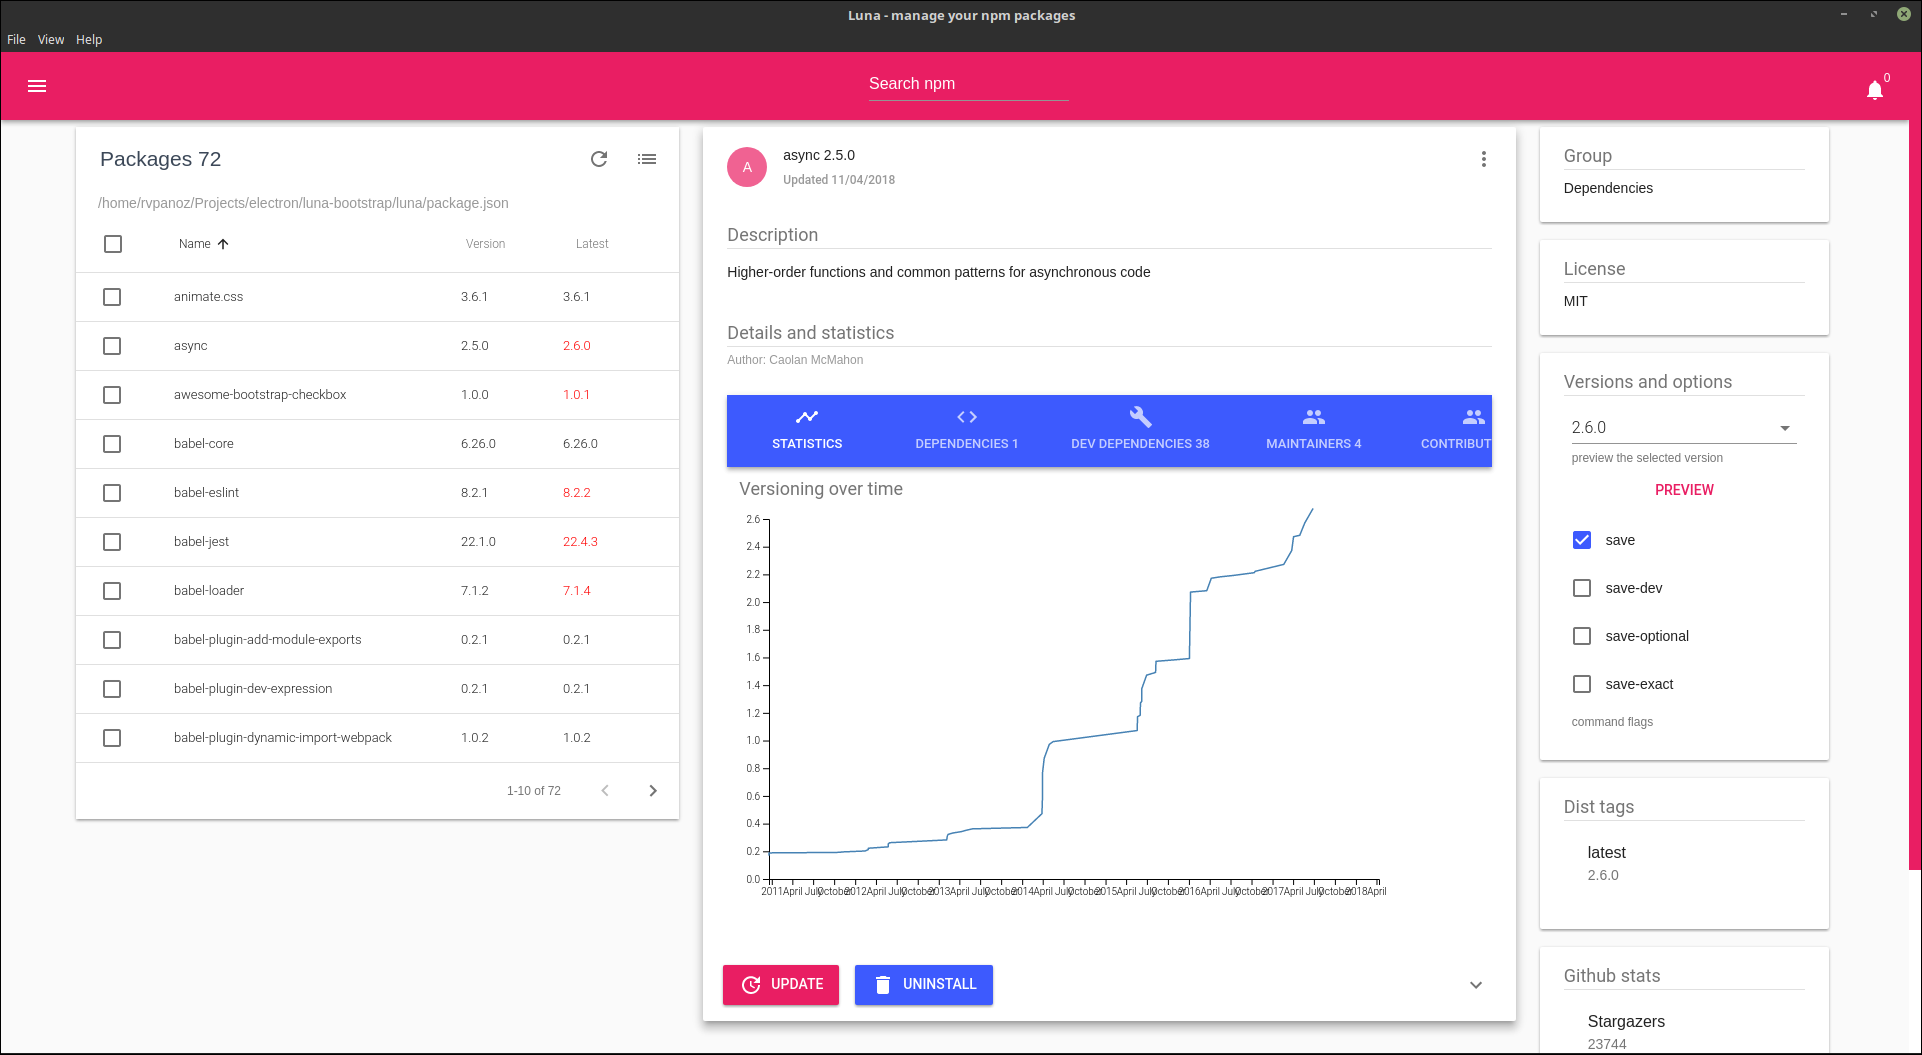Screen dimensions: 1922x1055
Task: Enable the save-exact option
Action: pos(1582,684)
